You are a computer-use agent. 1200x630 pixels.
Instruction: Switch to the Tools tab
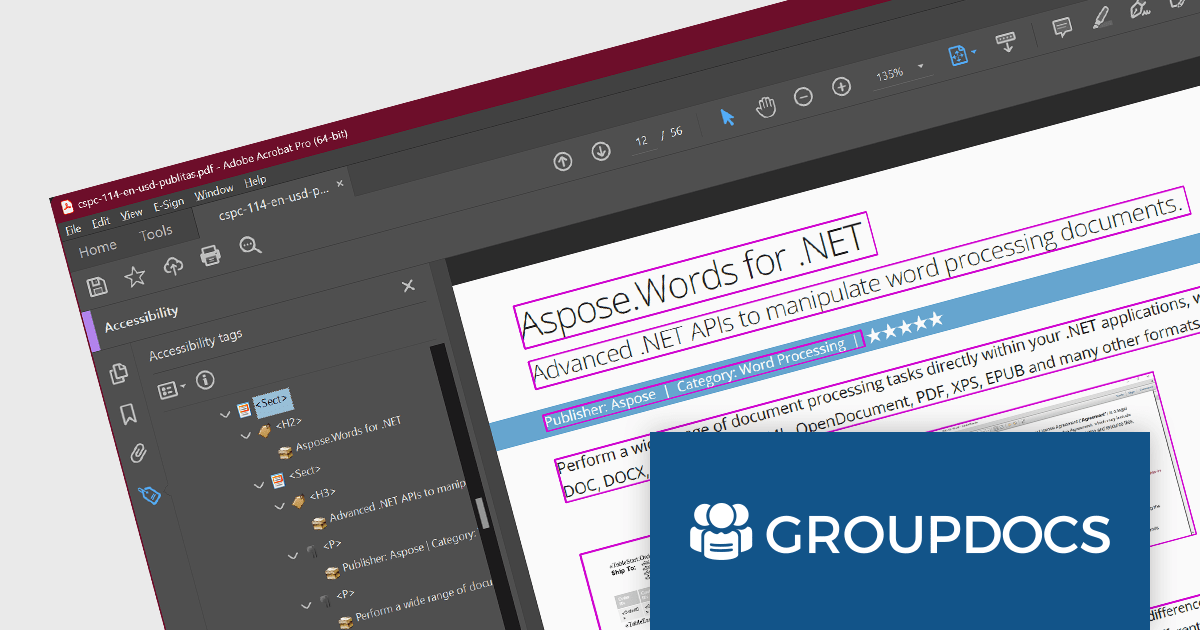[156, 233]
